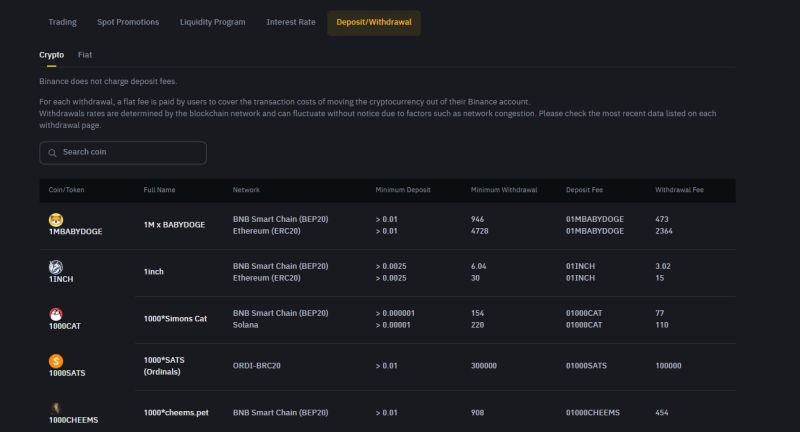Click the Coin/Token column header

(66, 190)
